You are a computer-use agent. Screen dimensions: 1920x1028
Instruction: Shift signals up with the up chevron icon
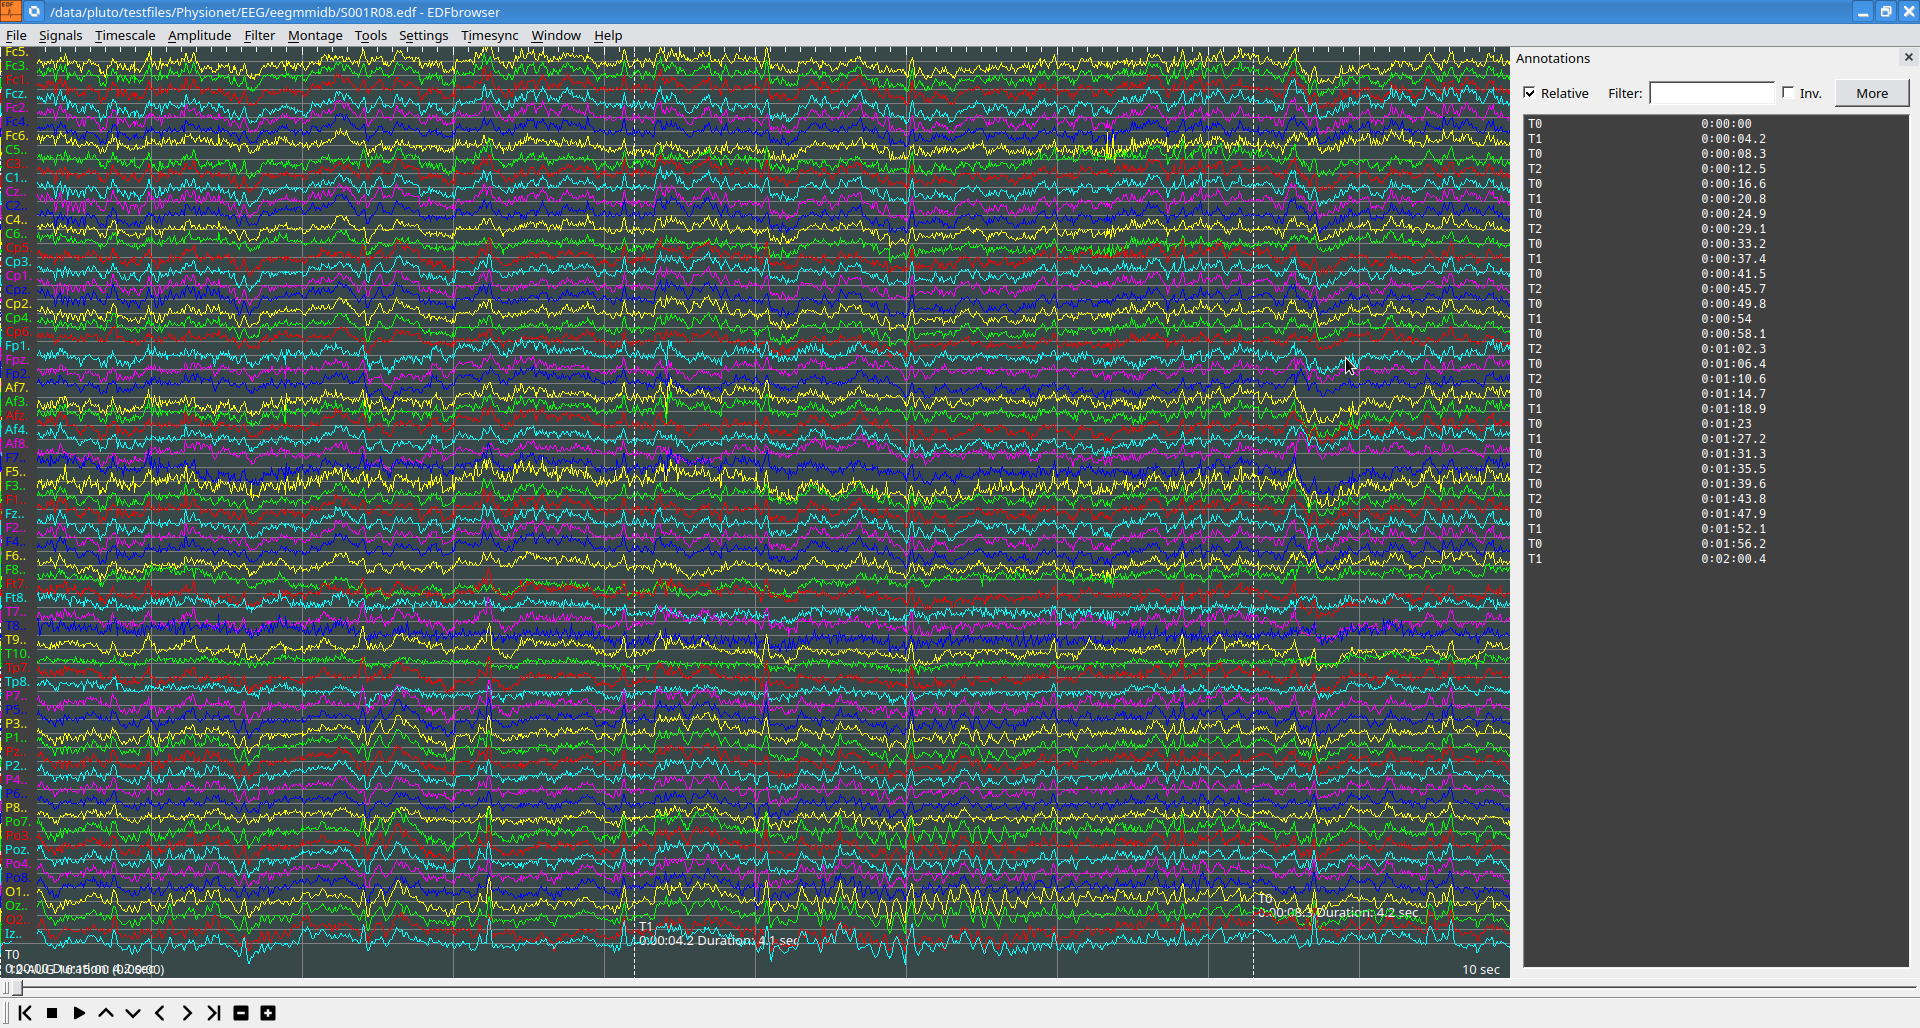click(x=105, y=1013)
